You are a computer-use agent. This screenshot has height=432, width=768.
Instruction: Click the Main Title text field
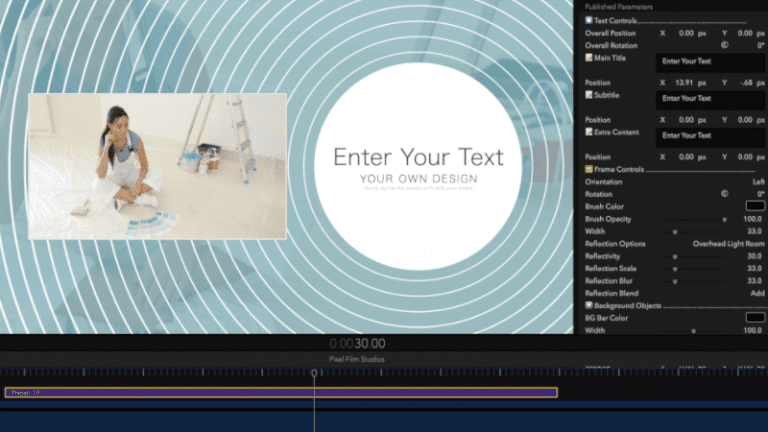710,63
